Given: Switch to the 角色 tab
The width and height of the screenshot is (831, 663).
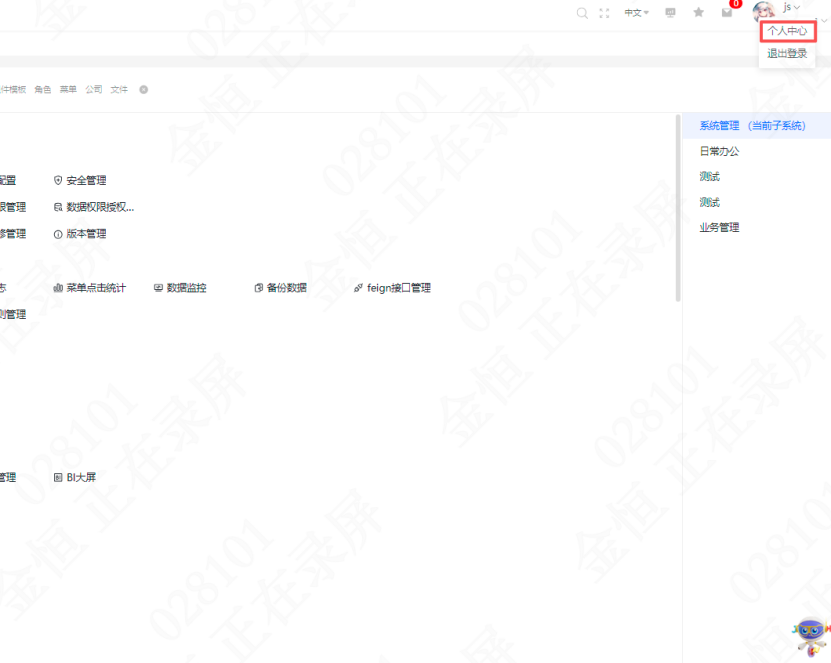Looking at the screenshot, I should [x=42, y=90].
